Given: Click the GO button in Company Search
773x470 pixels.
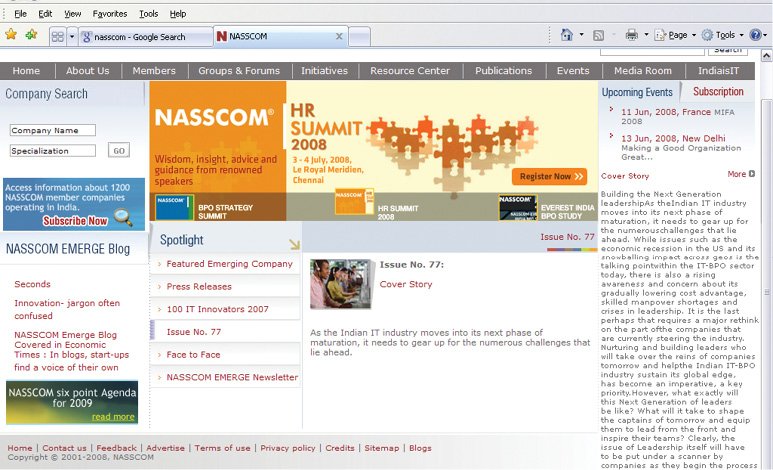Looking at the screenshot, I should click(x=119, y=150).
